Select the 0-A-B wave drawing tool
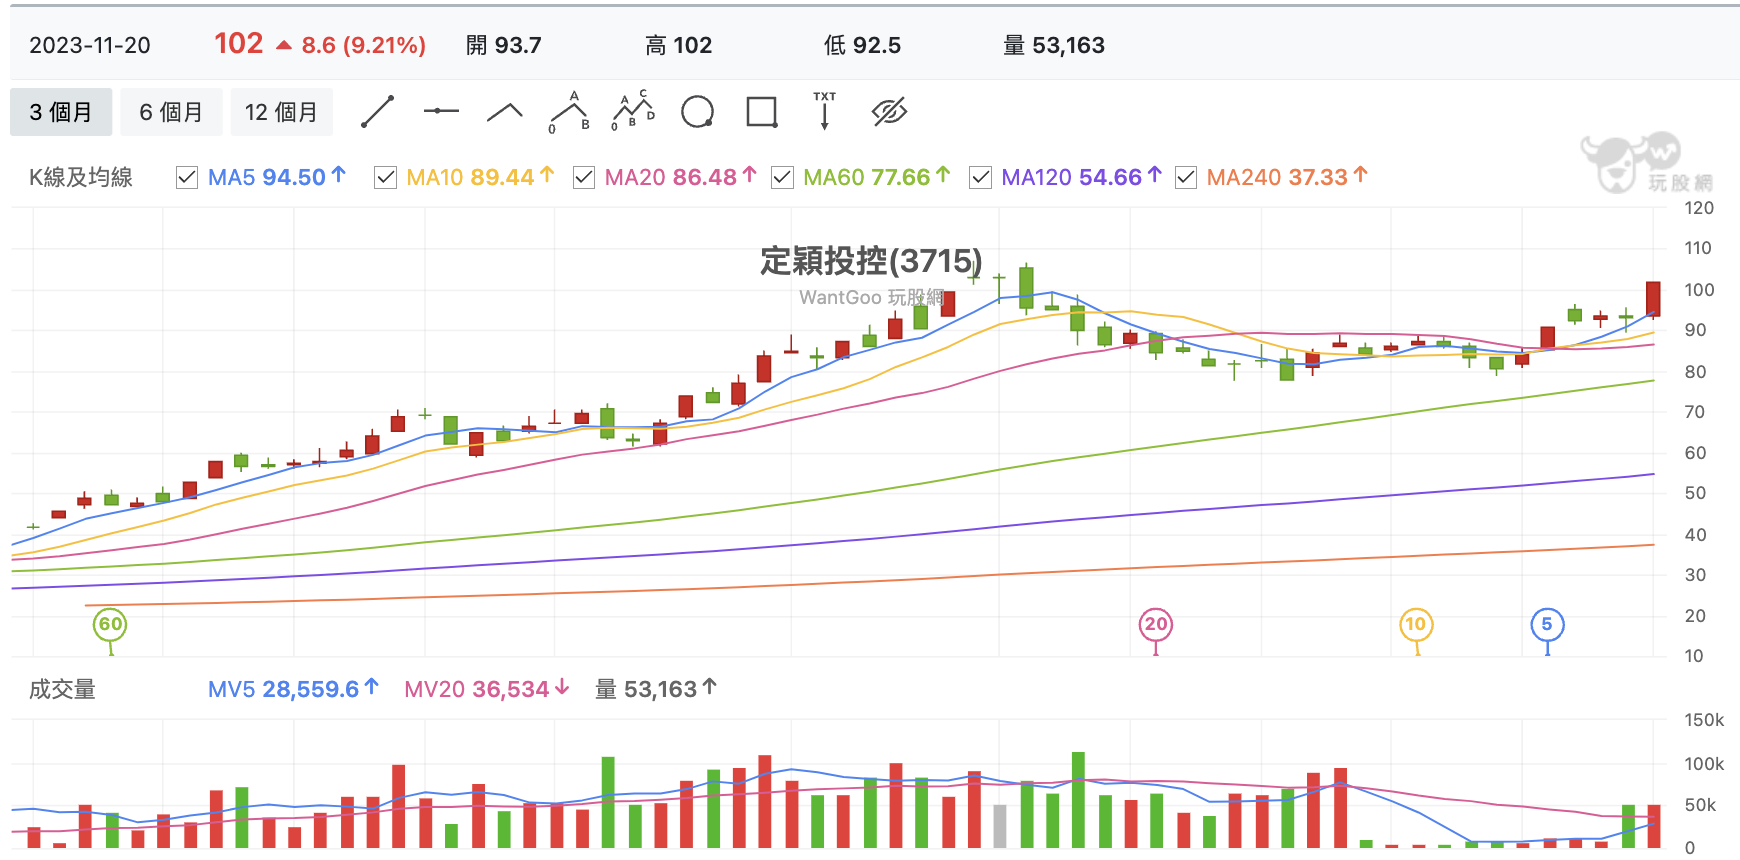Image resolution: width=1740 pixels, height=860 pixels. point(569,112)
